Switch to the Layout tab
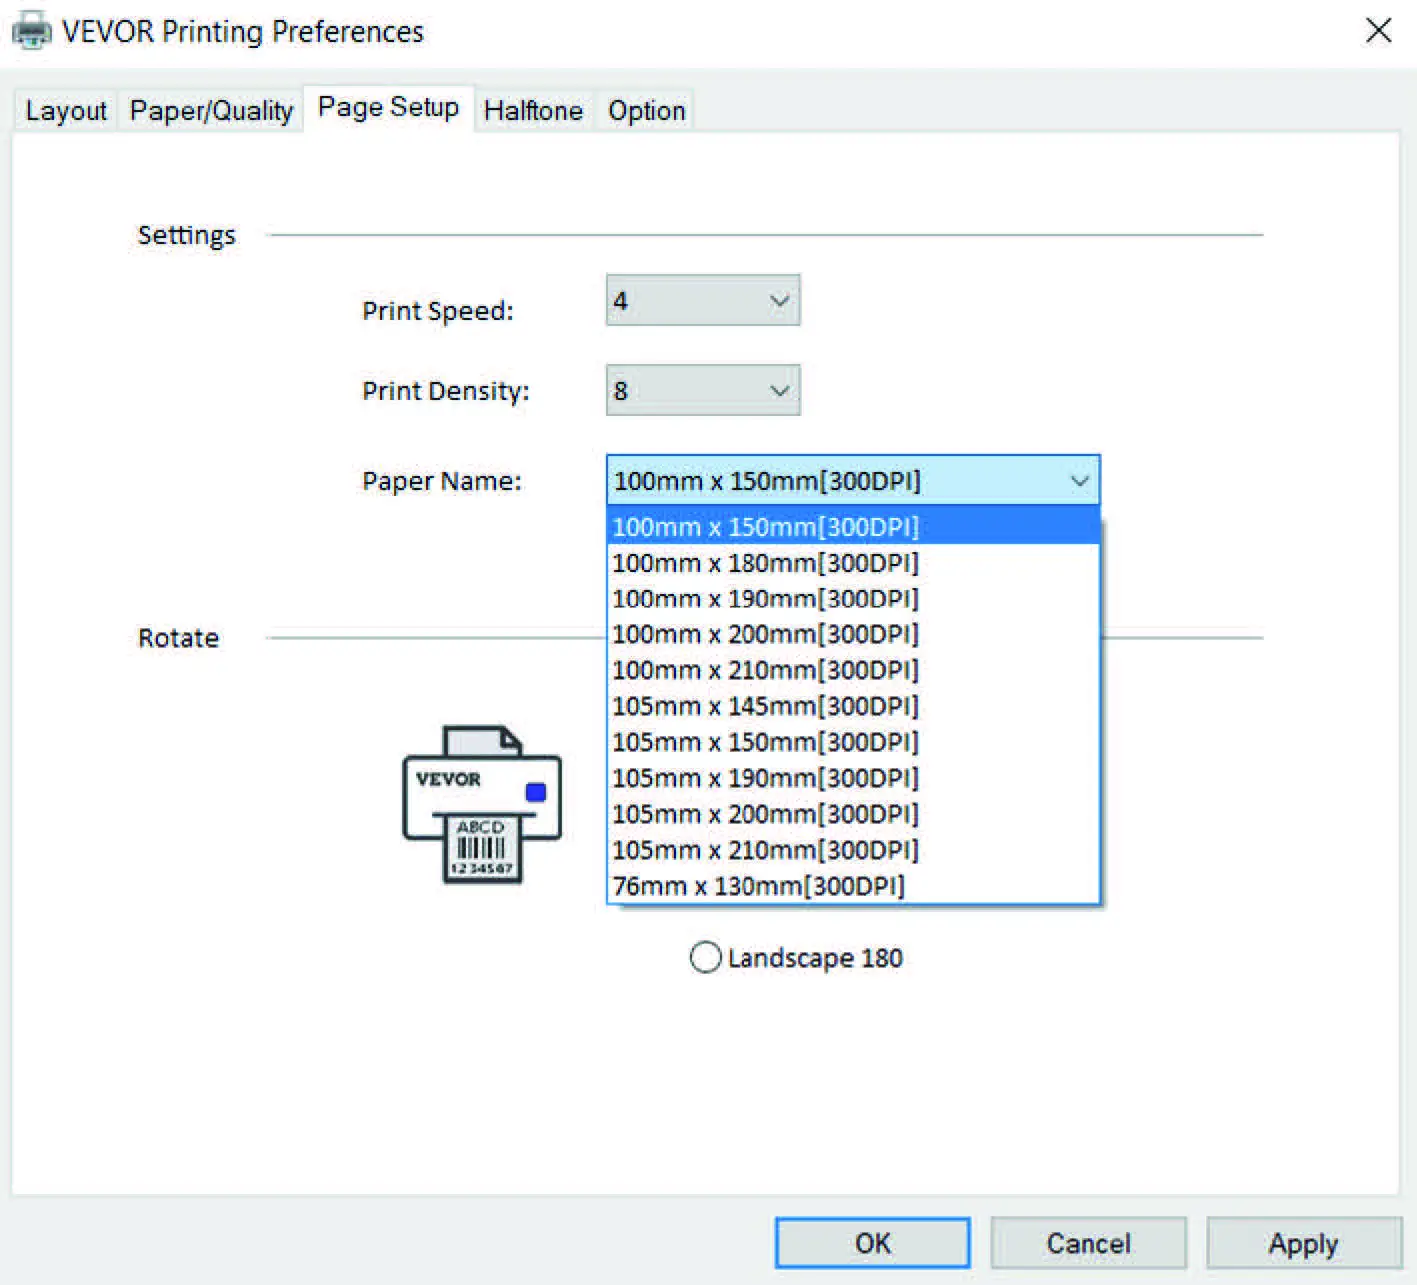 point(66,110)
